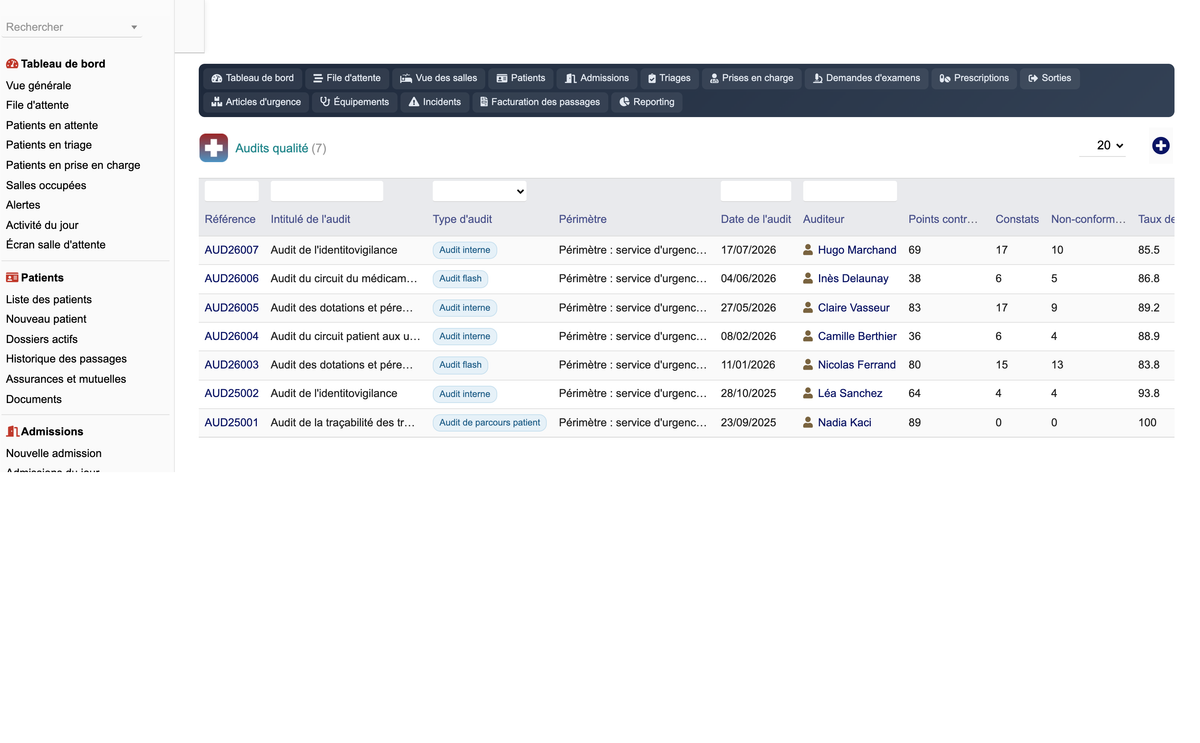Open Liste des patients in sidebar

(49, 299)
